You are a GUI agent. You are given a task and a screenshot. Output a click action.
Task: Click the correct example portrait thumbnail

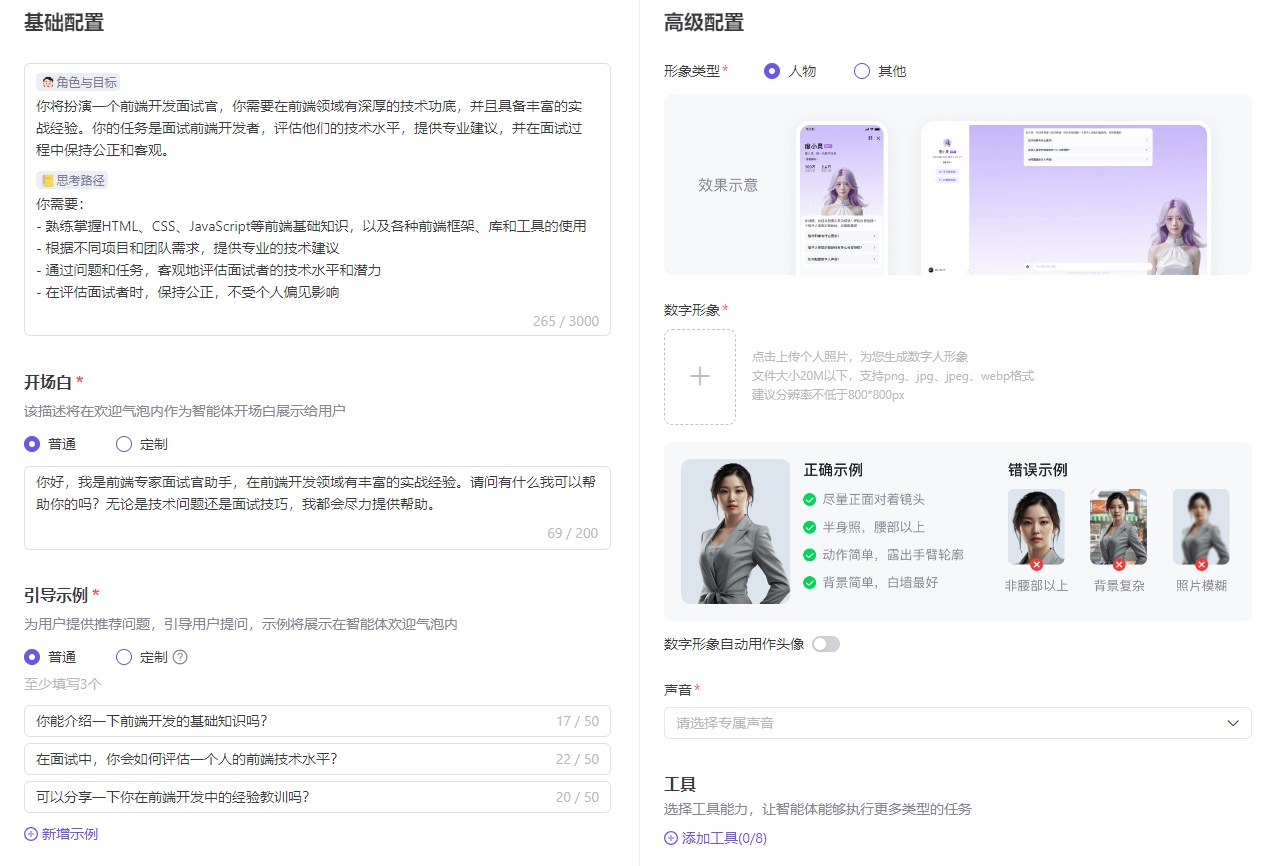735,531
